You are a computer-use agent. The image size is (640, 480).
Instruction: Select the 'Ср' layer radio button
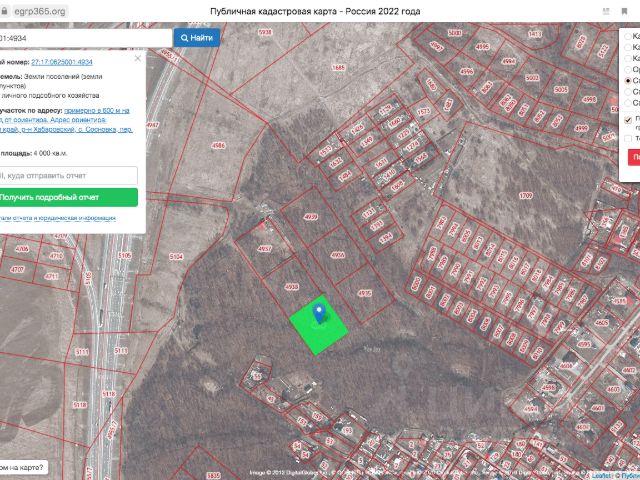[x=628, y=69]
